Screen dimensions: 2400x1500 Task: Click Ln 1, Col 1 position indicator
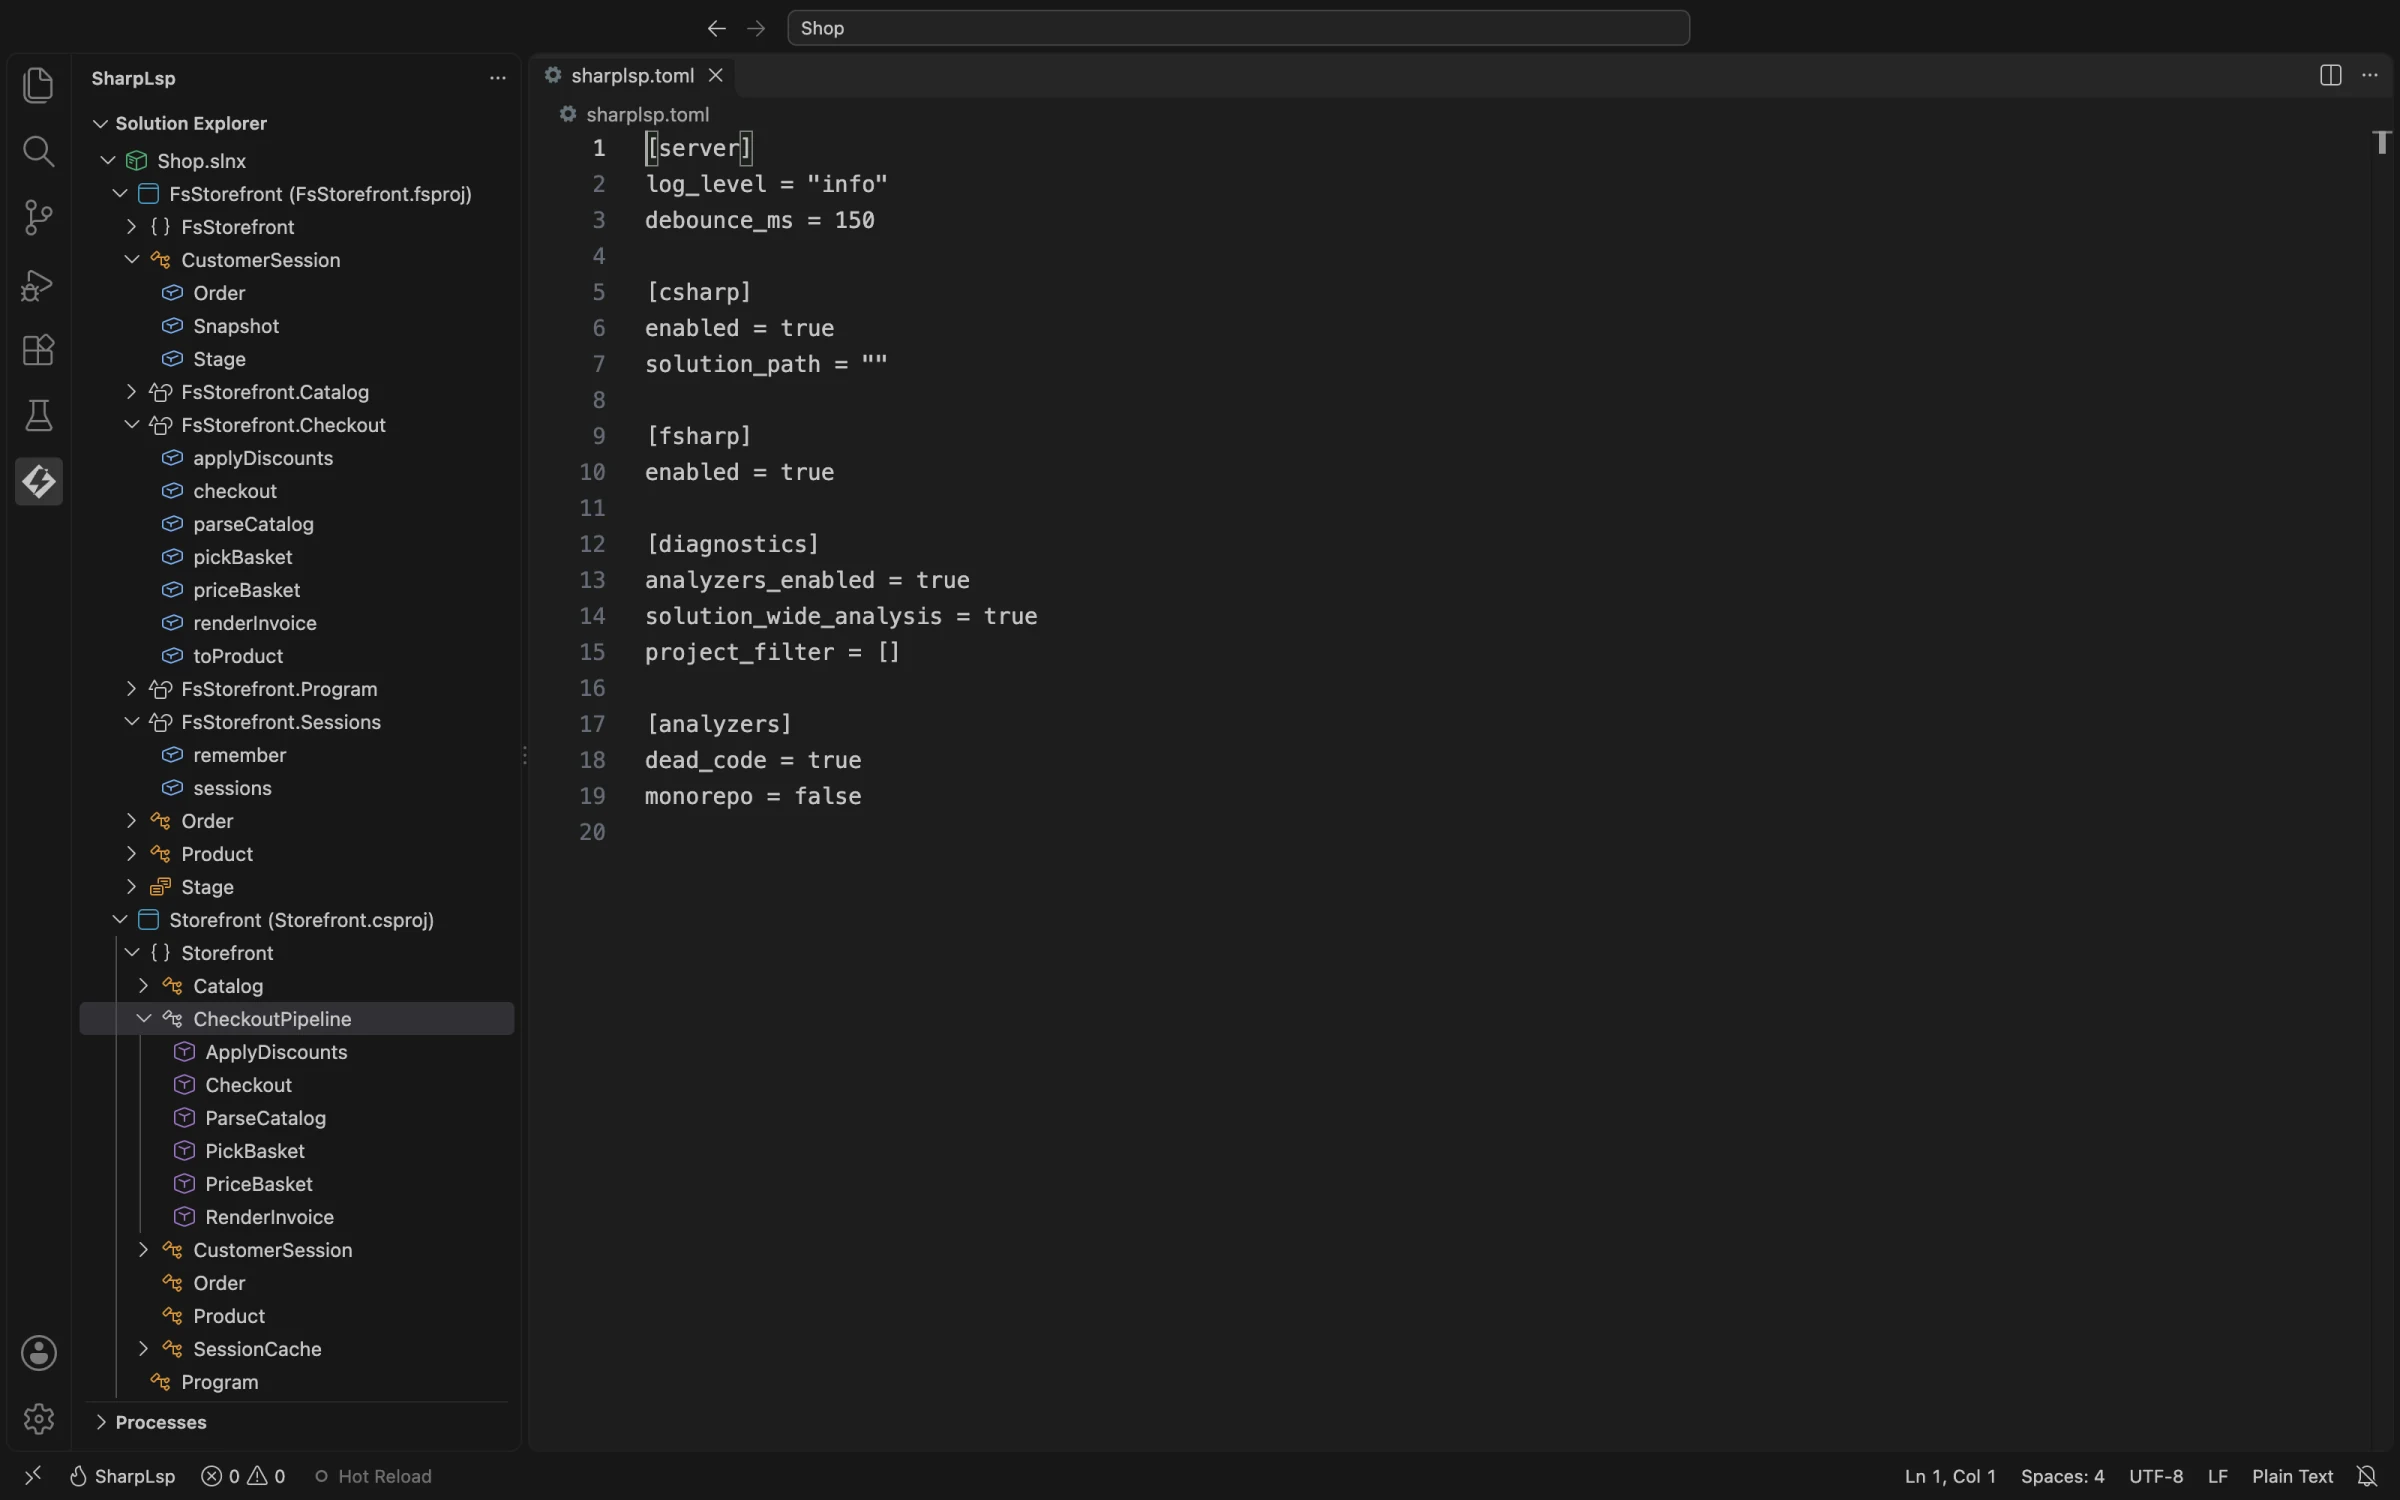point(1950,1476)
